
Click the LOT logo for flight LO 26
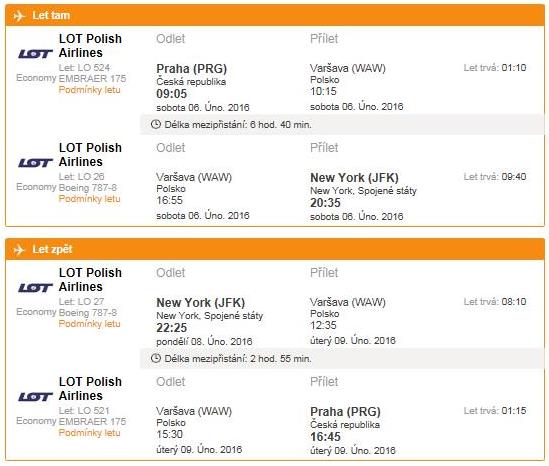click(35, 163)
